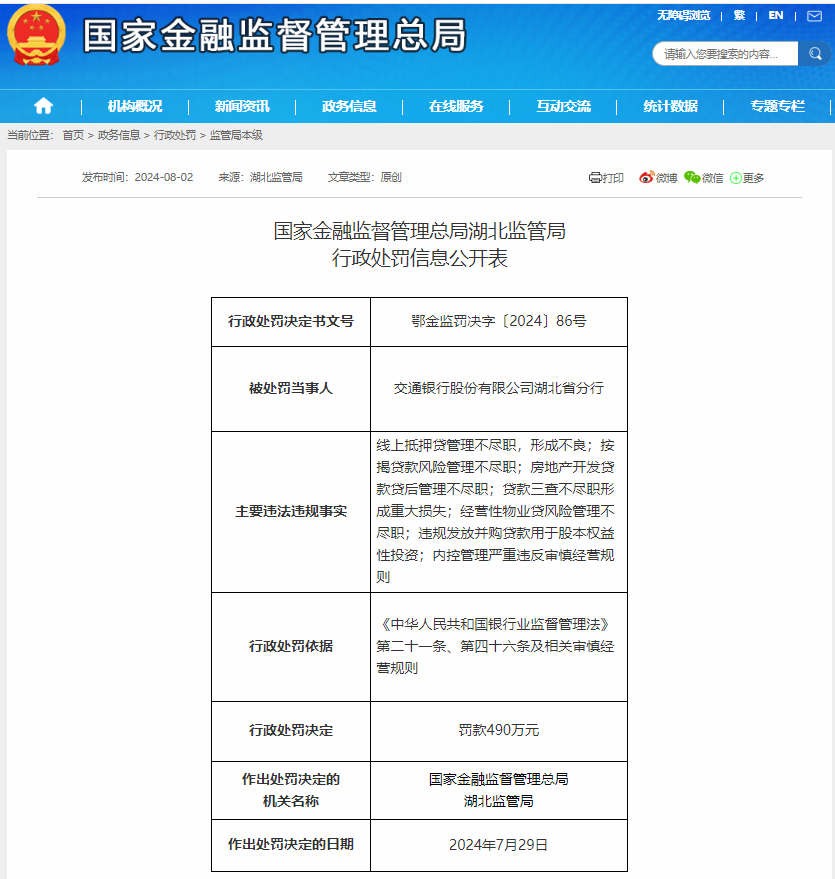Open the 新闻资讯 menu
This screenshot has height=879, width=835.
(x=242, y=106)
